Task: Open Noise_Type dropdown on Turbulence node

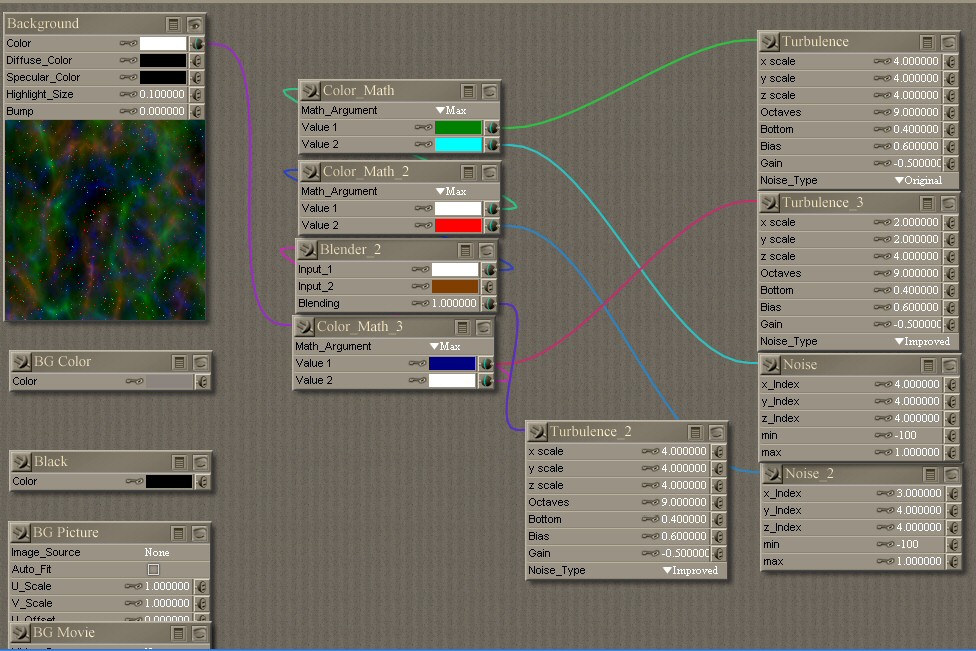Action: (x=918, y=181)
